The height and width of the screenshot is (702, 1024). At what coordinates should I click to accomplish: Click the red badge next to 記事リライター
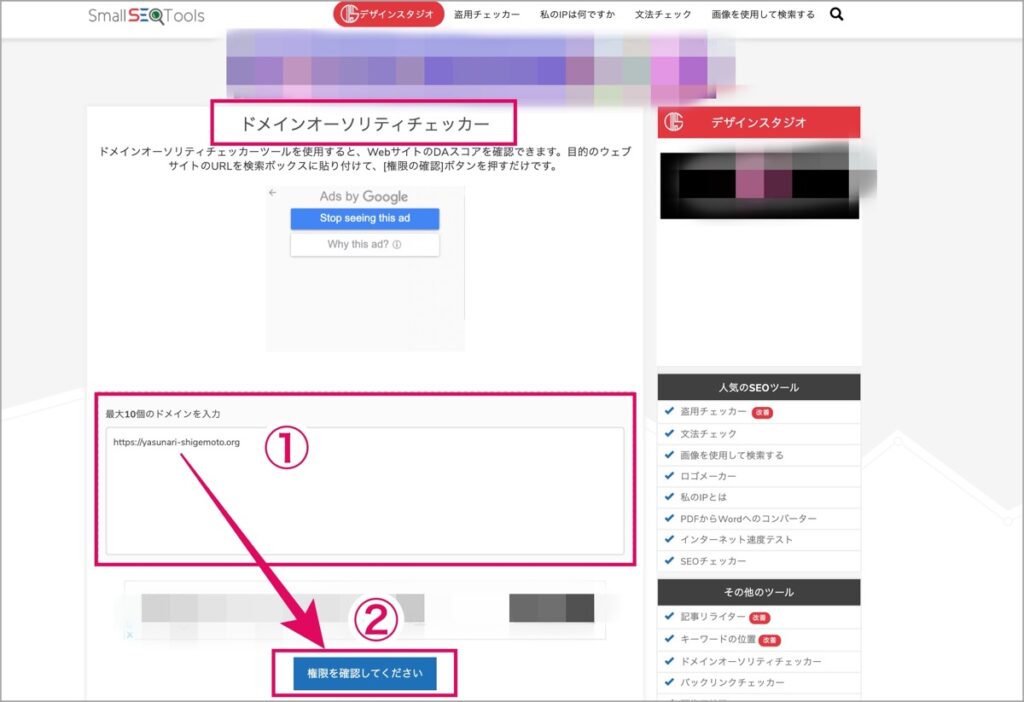760,618
